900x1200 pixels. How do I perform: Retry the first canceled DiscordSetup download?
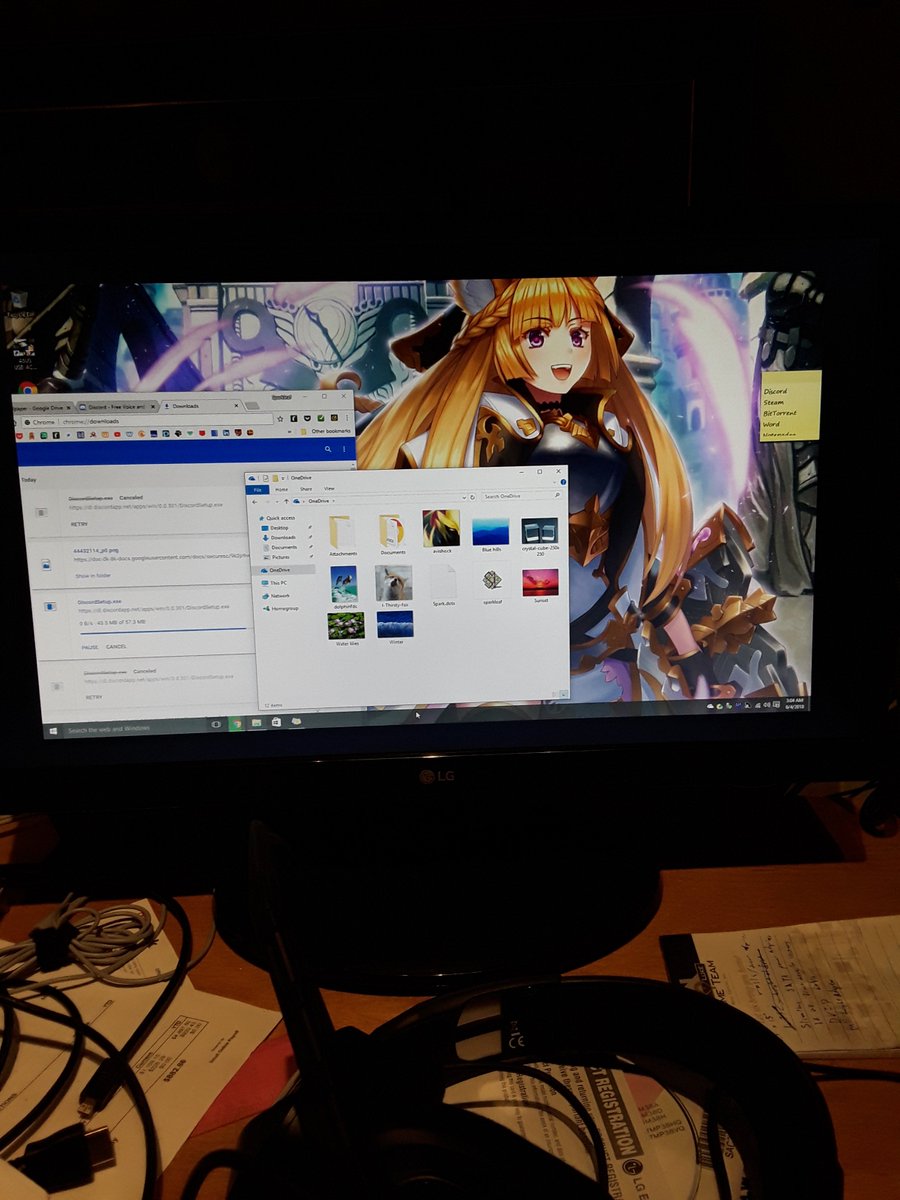click(x=79, y=524)
